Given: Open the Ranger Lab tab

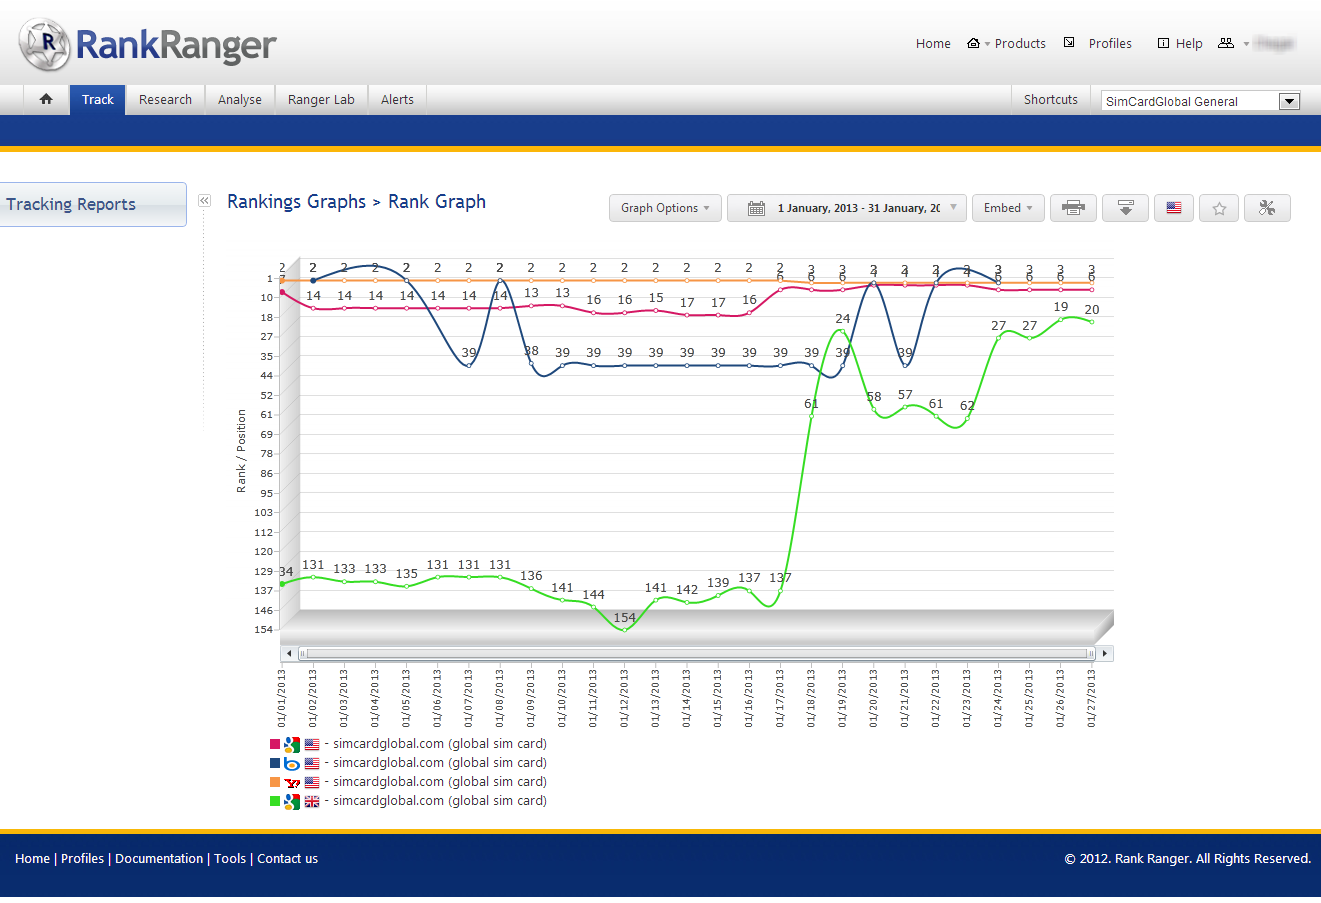Looking at the screenshot, I should tap(321, 99).
